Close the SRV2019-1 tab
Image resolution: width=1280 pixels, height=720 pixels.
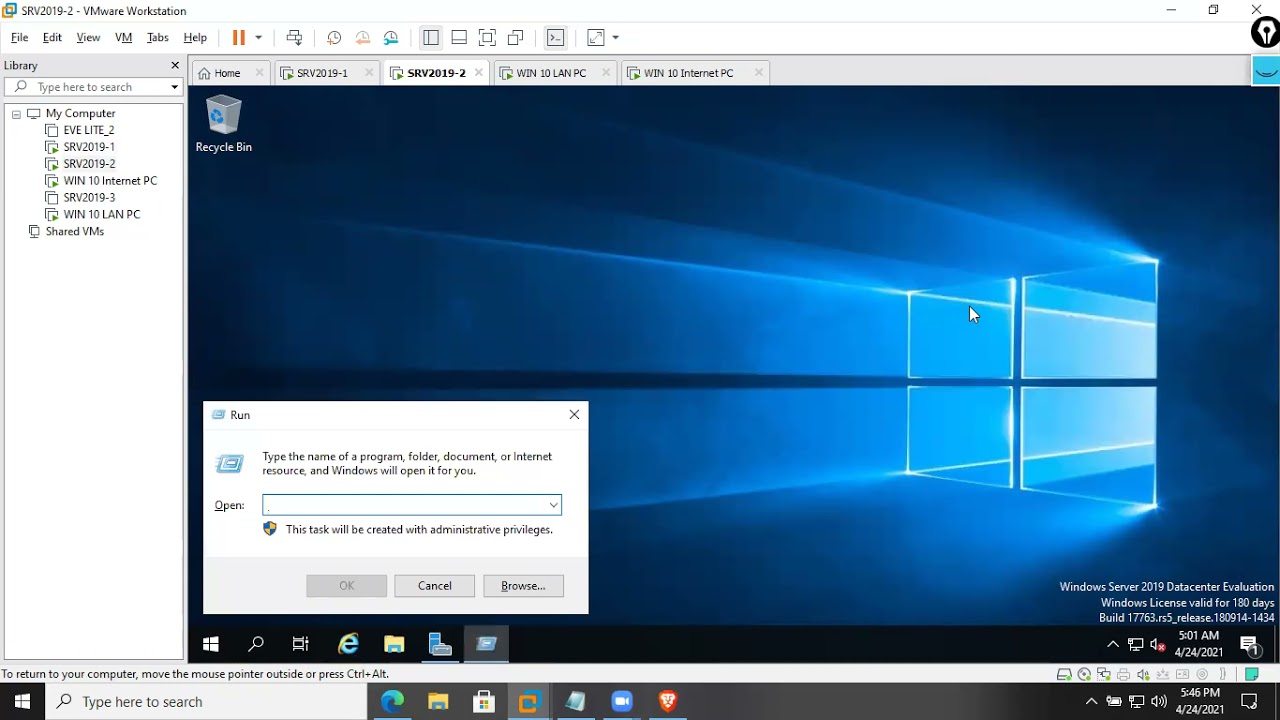[369, 73]
